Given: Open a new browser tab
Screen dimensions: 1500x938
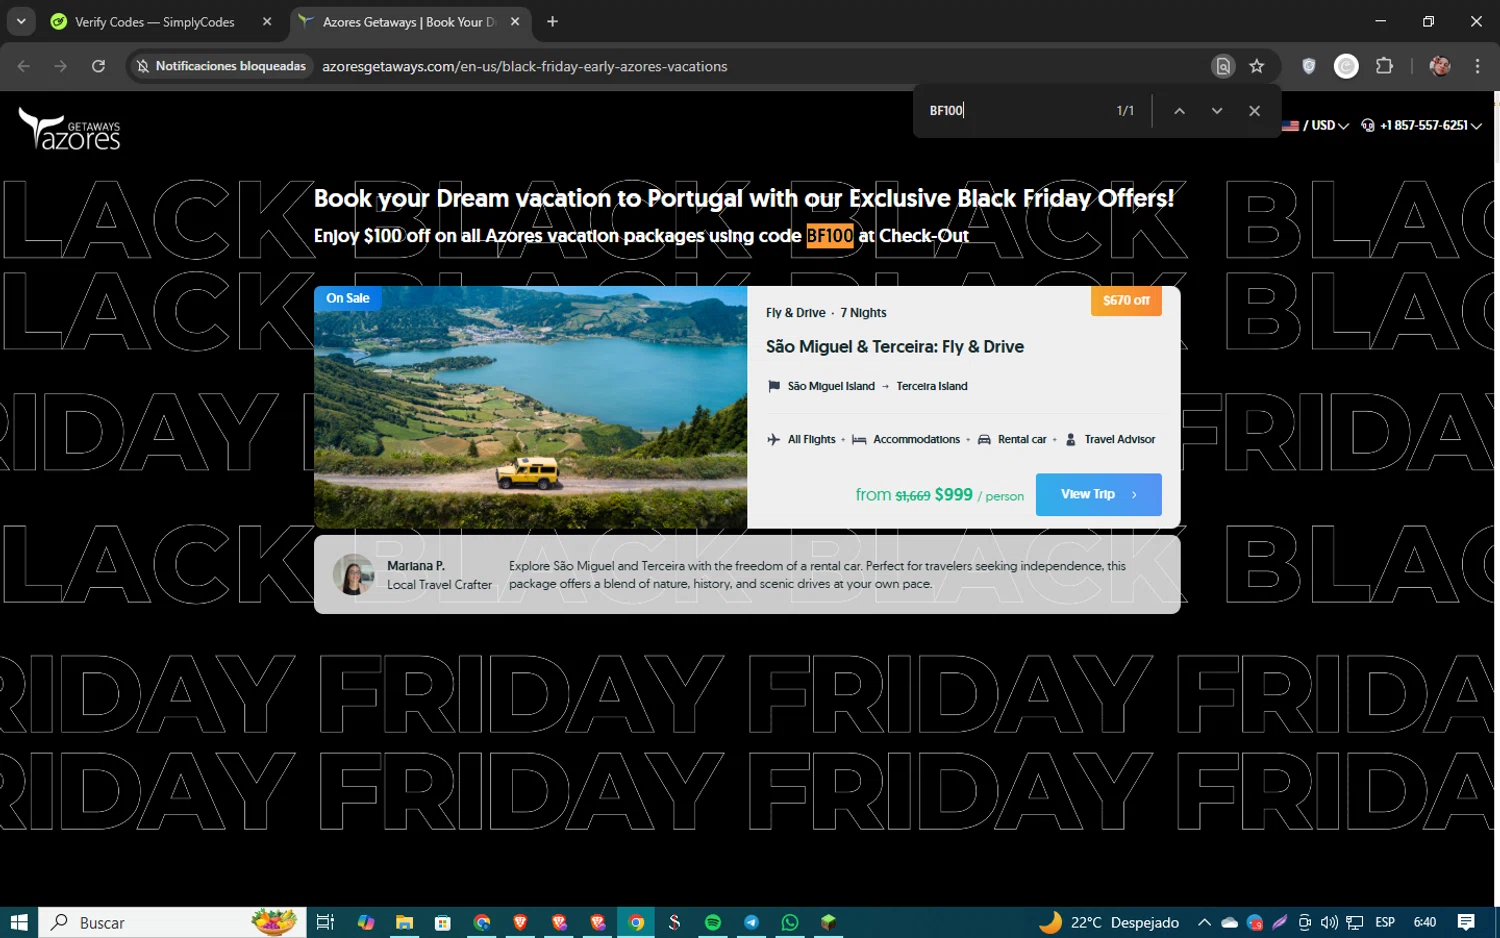Looking at the screenshot, I should [552, 22].
